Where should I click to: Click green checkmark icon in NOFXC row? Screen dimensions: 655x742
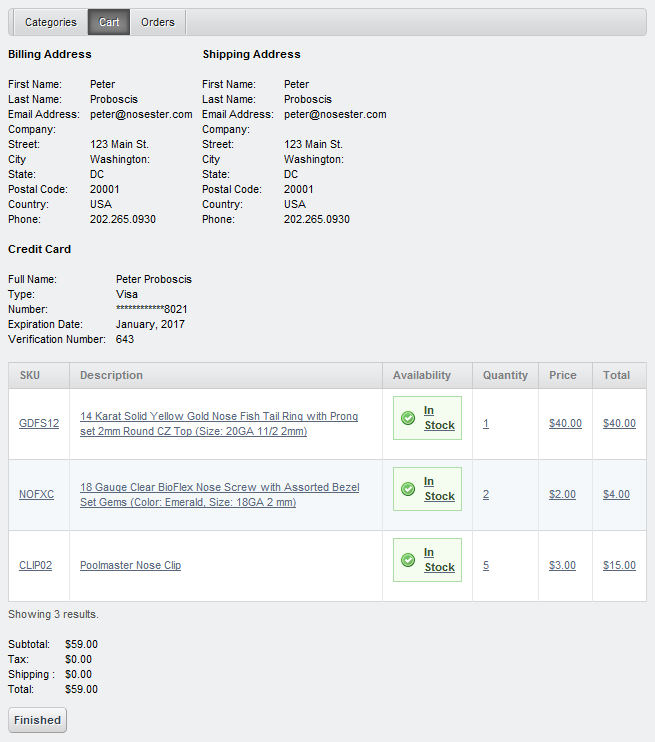pyautogui.click(x=408, y=489)
